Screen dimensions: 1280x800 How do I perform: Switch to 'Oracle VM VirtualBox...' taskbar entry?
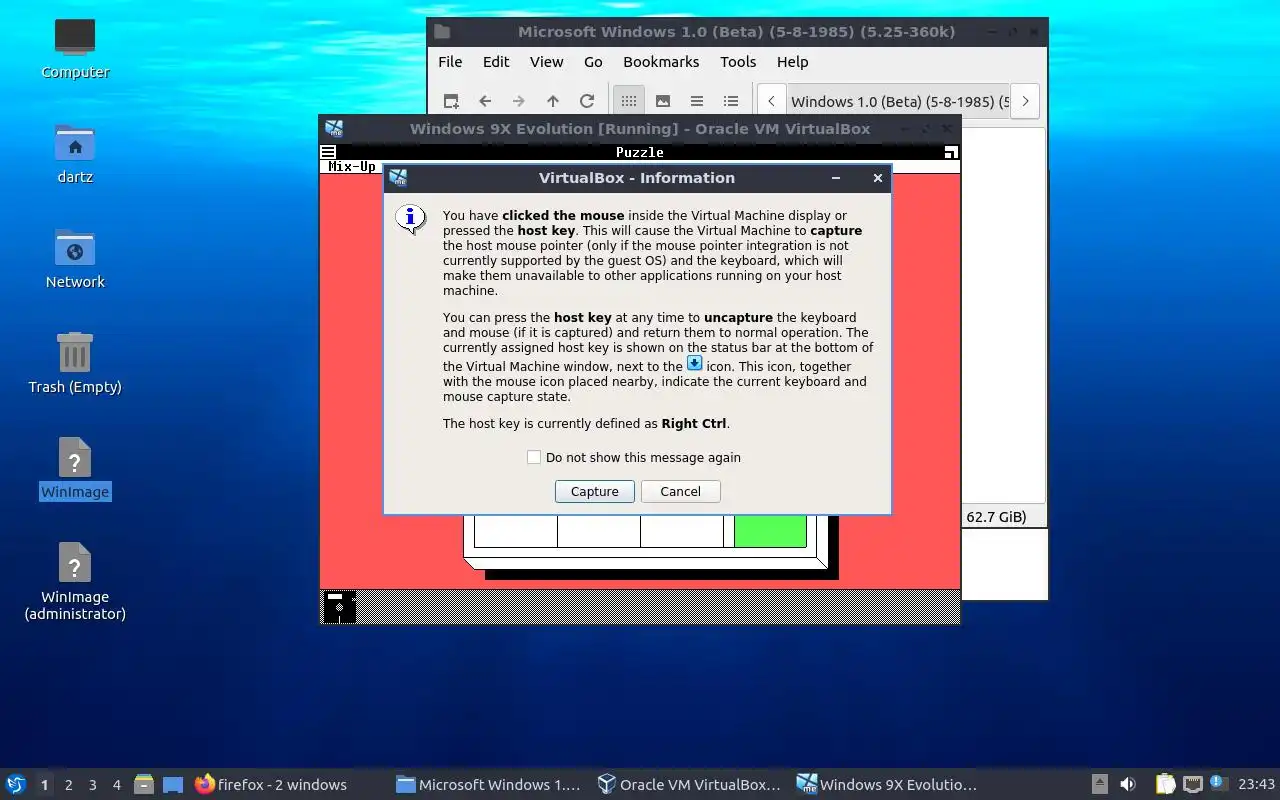tap(689, 785)
